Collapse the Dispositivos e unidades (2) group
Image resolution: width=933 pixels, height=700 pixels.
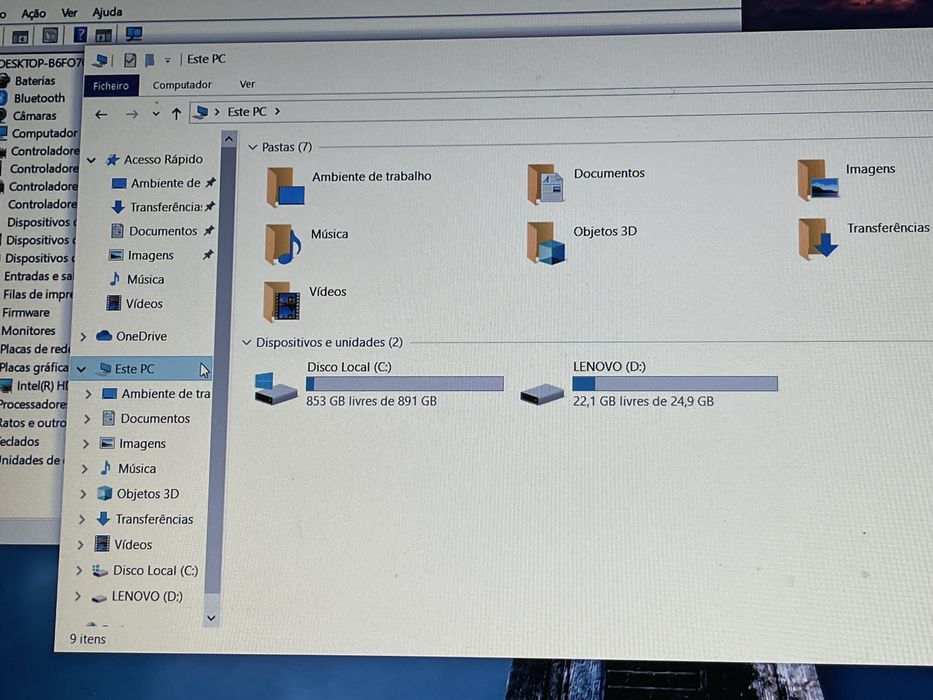[246, 342]
